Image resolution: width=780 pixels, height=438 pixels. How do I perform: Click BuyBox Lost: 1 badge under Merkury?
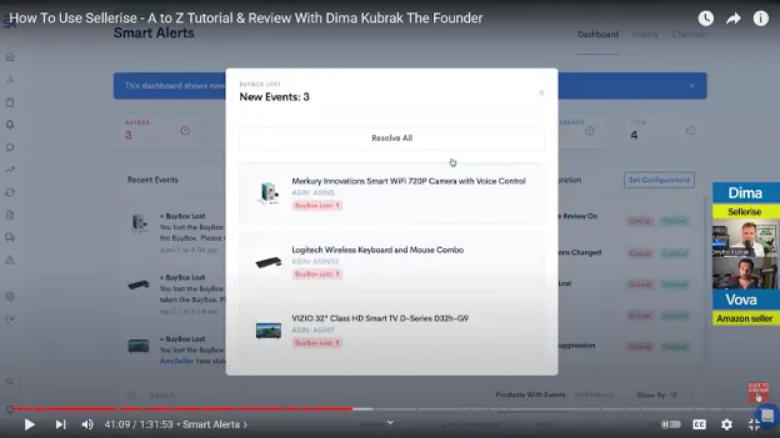[x=317, y=206]
